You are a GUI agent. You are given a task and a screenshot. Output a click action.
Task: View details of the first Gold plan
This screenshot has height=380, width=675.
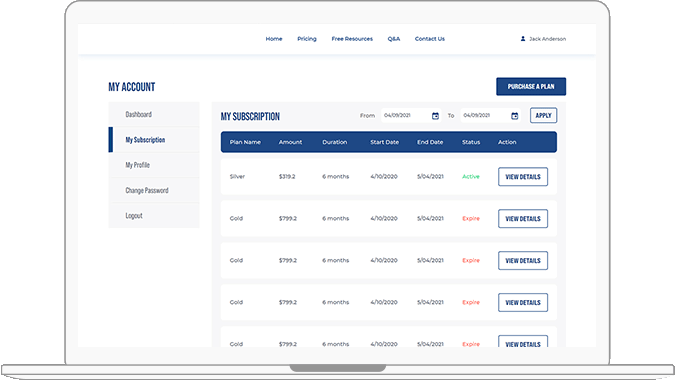click(x=523, y=219)
